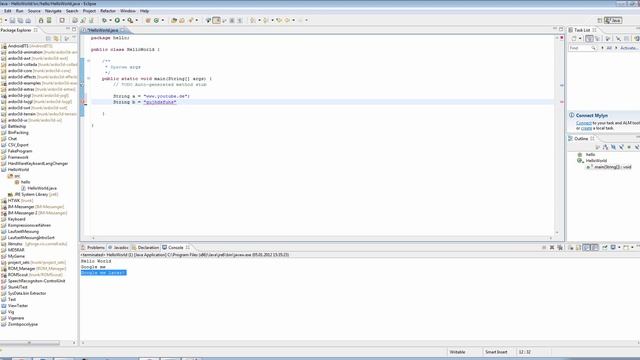
Task: Click the Package Explorer horizontal scrollbar
Action: coord(29,343)
